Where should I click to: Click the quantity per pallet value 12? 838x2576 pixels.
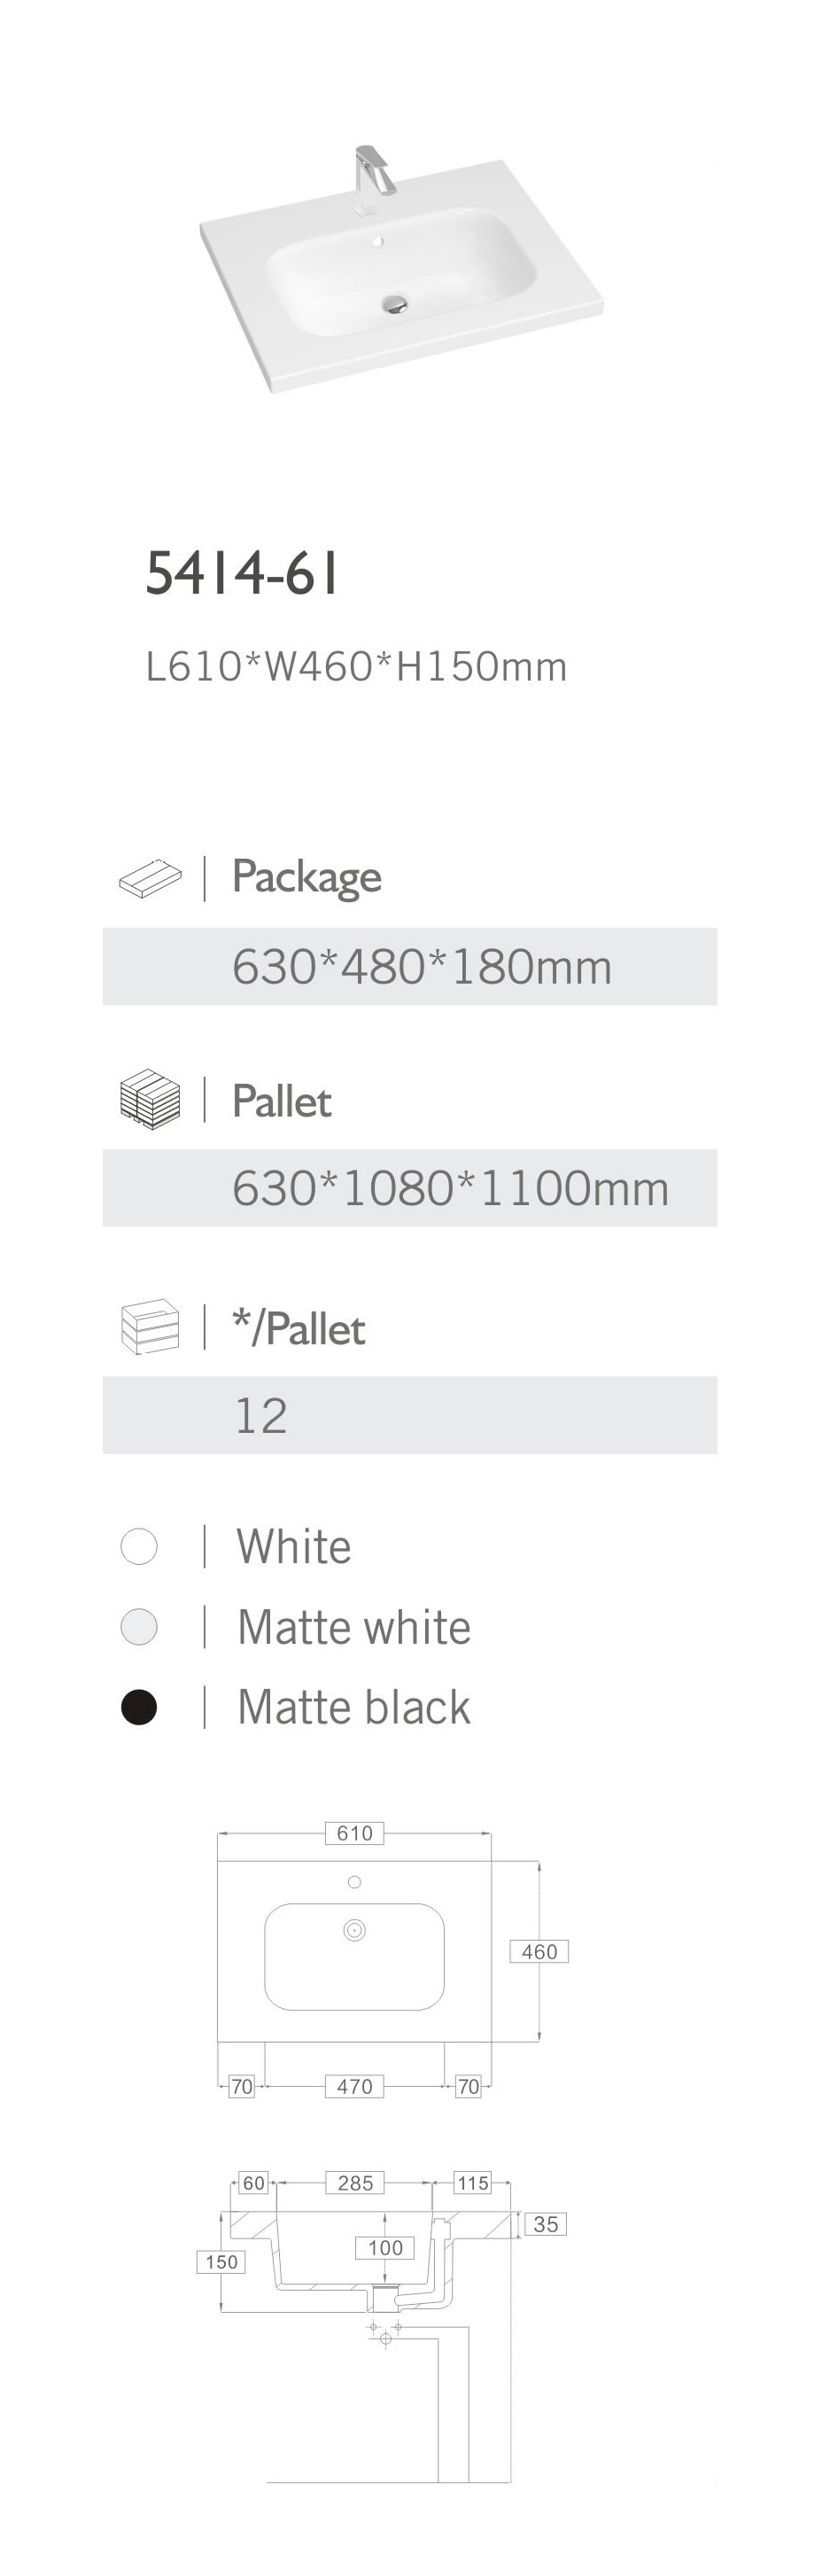point(261,1415)
